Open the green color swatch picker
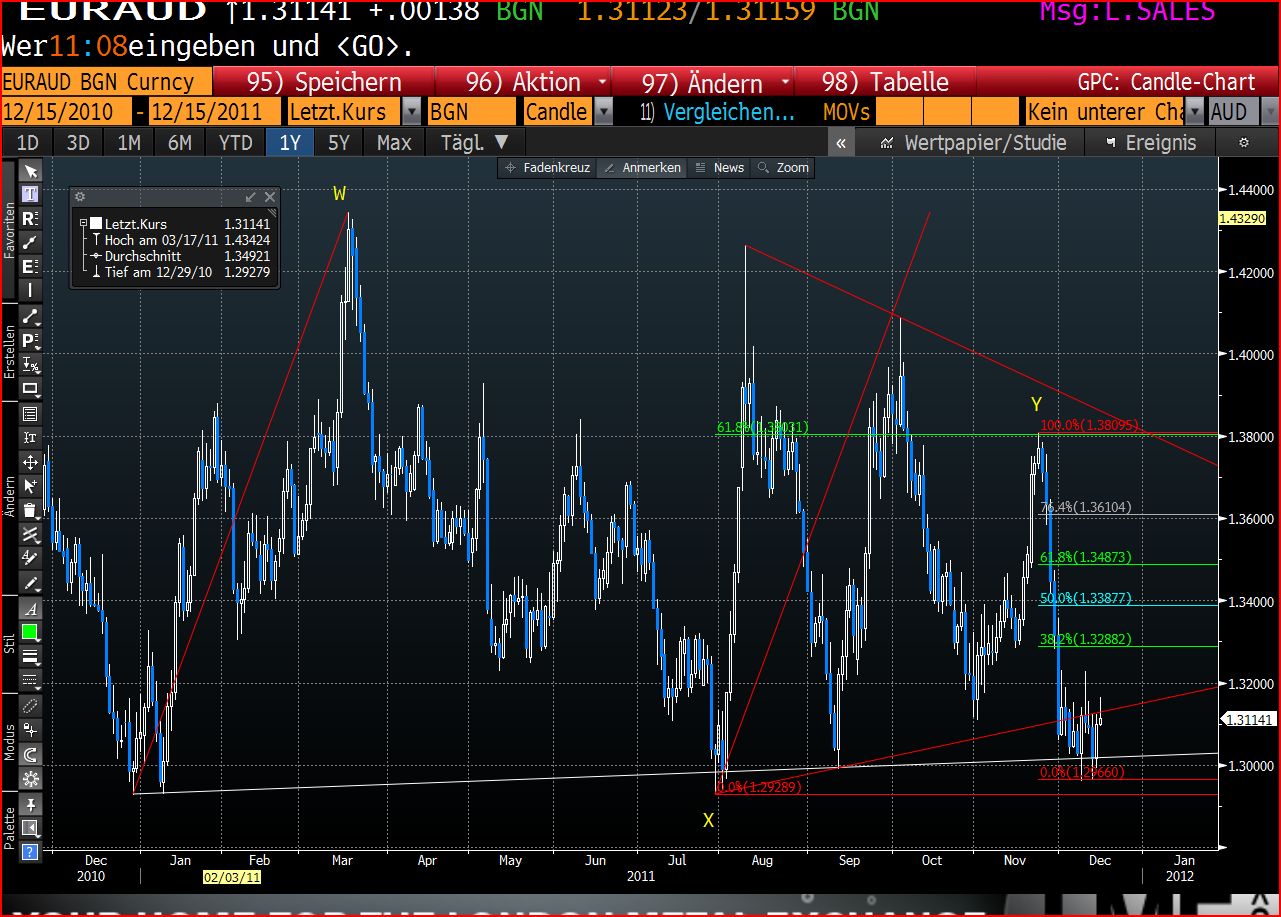The width and height of the screenshot is (1281, 917). tap(30, 632)
